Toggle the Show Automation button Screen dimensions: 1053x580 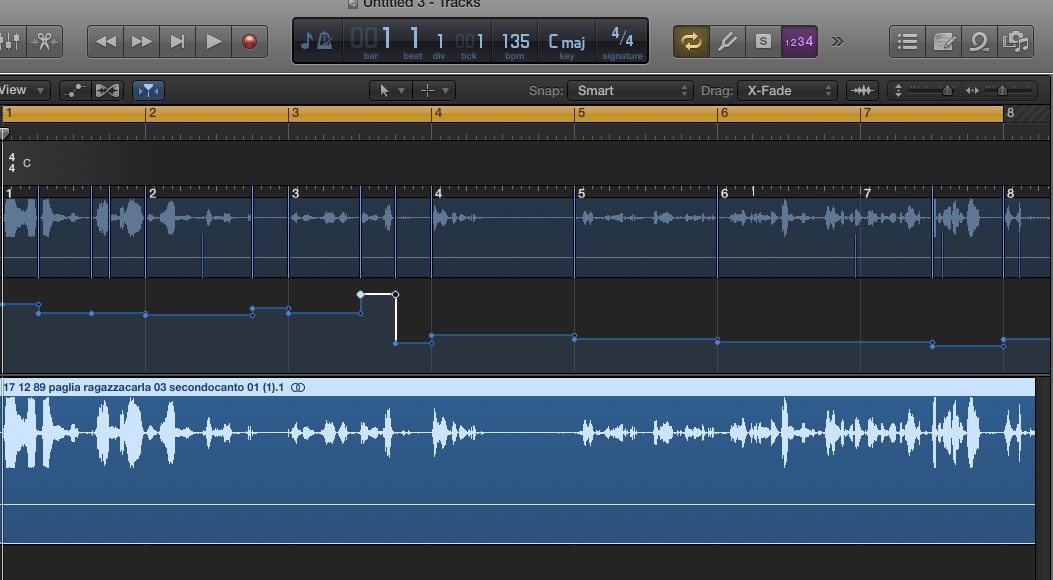pyautogui.click(x=75, y=90)
